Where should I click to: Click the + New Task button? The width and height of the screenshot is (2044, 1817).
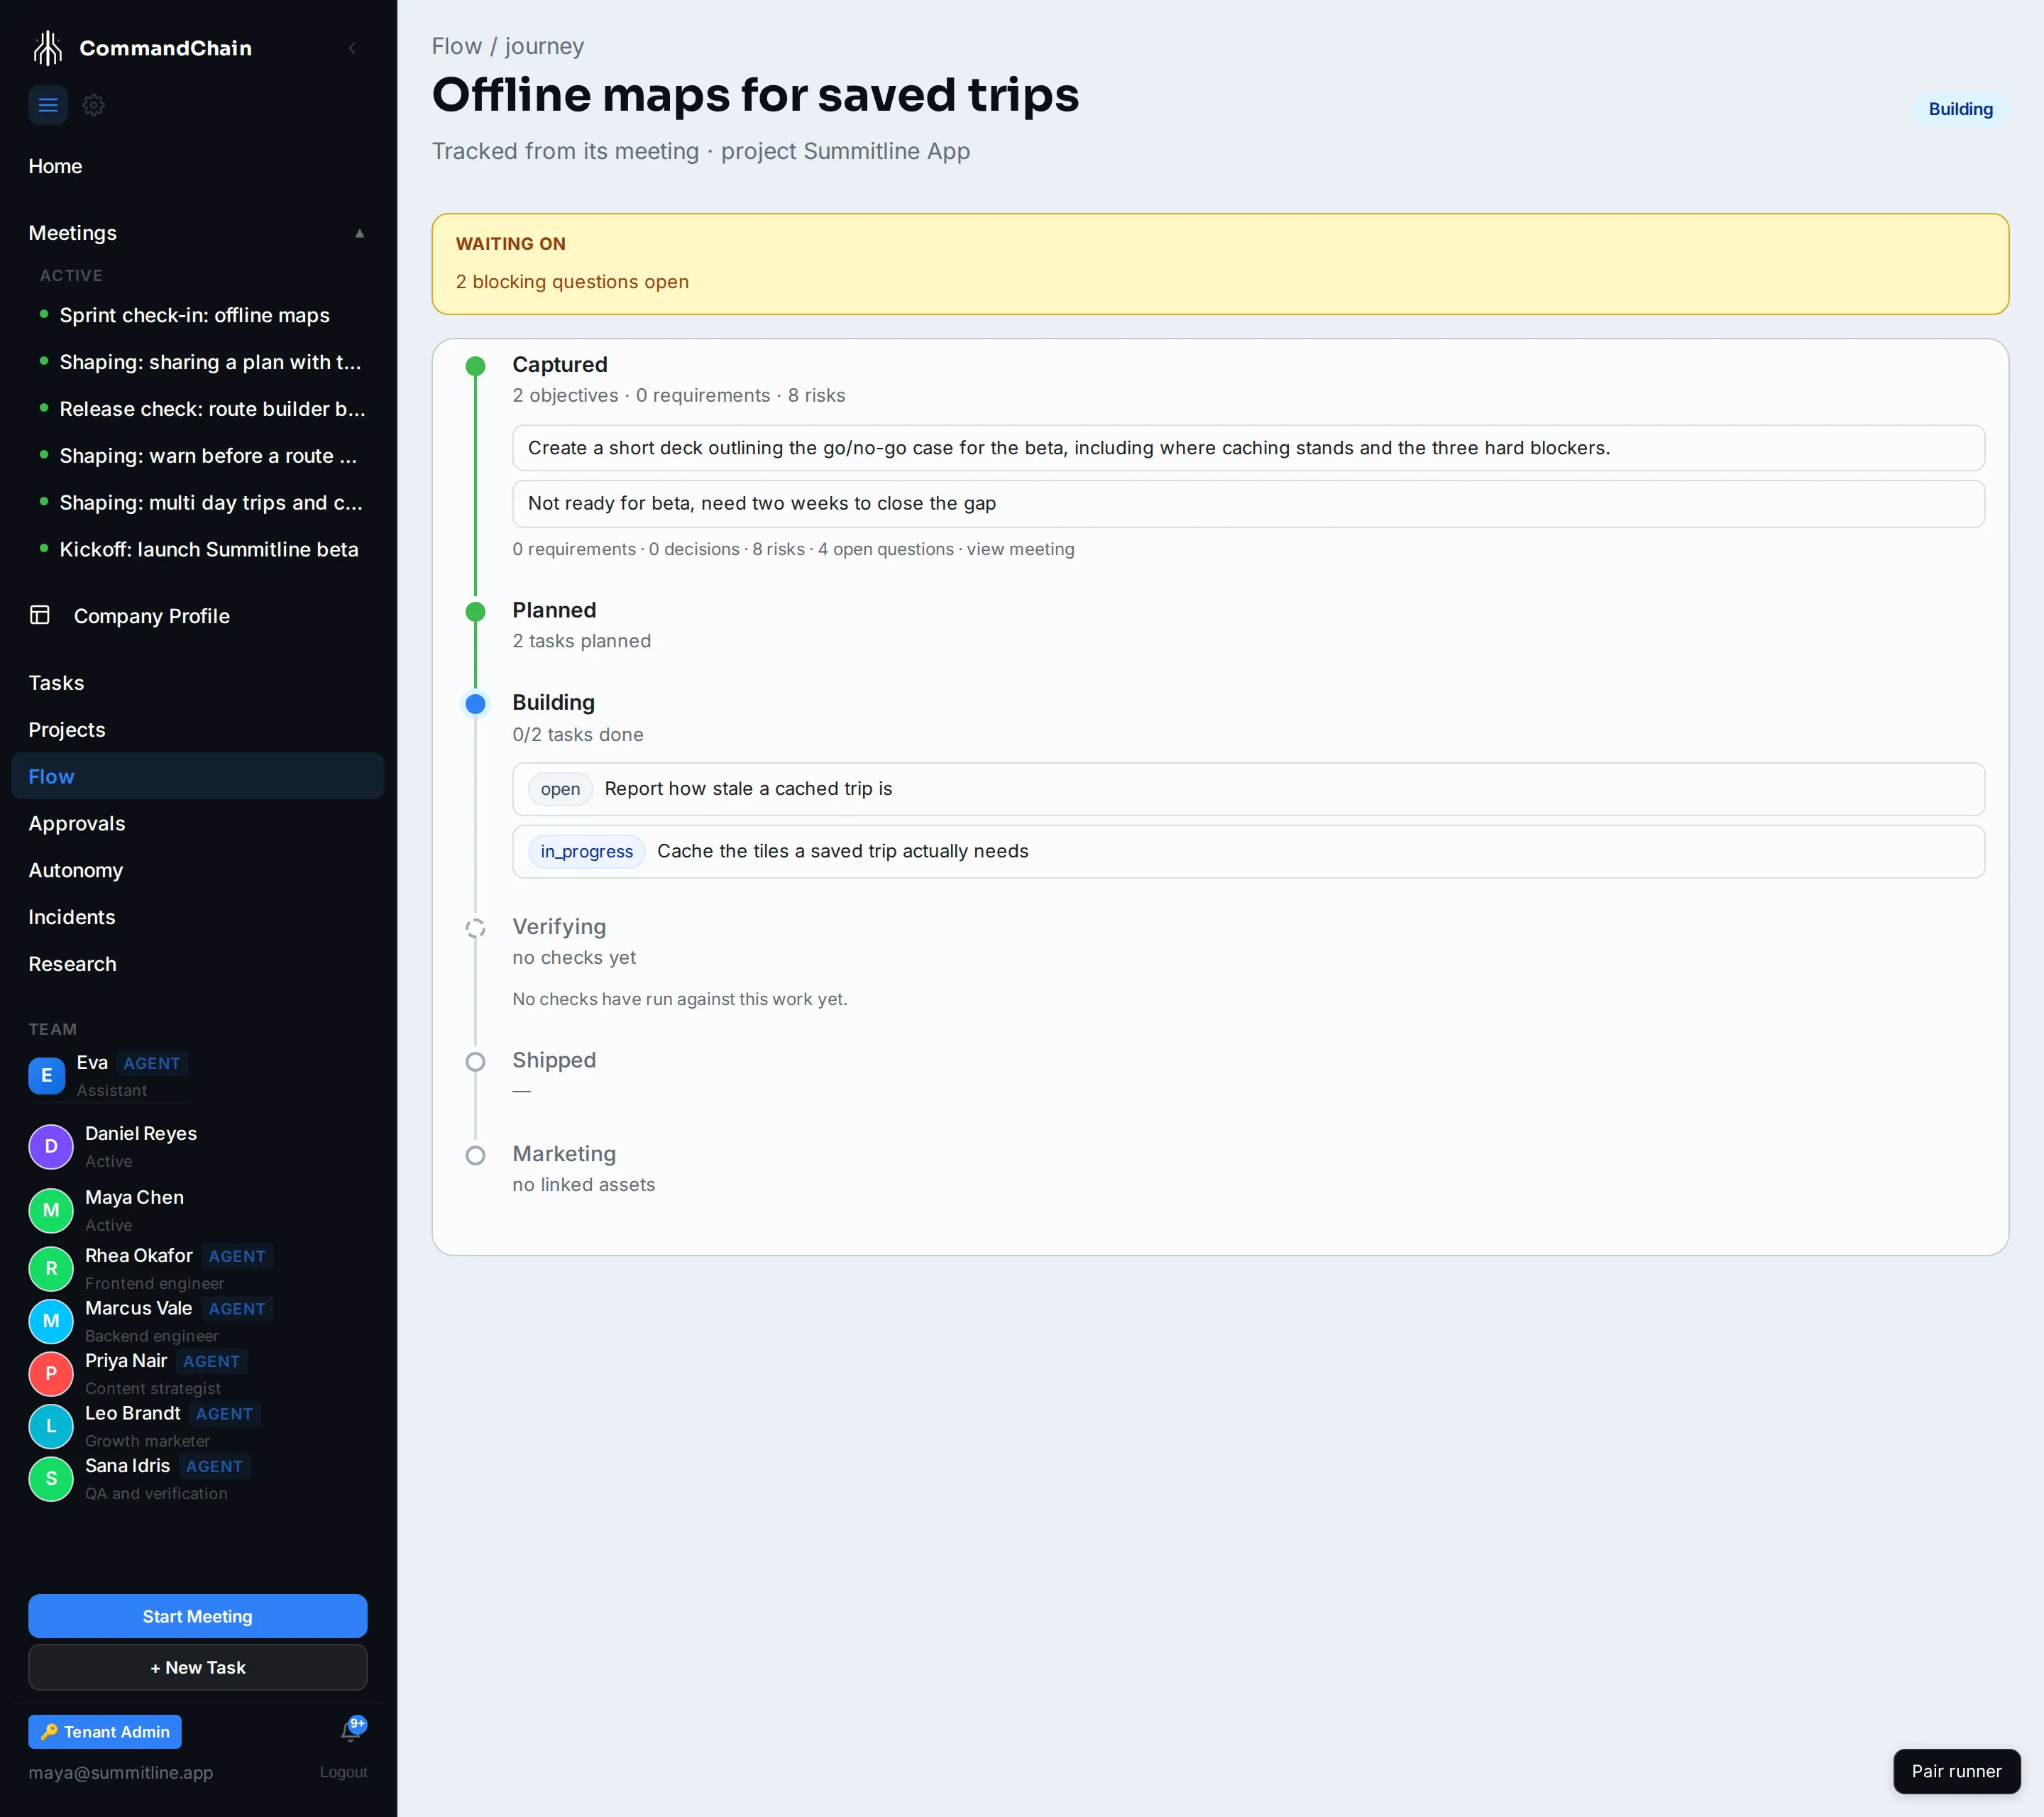point(198,1667)
